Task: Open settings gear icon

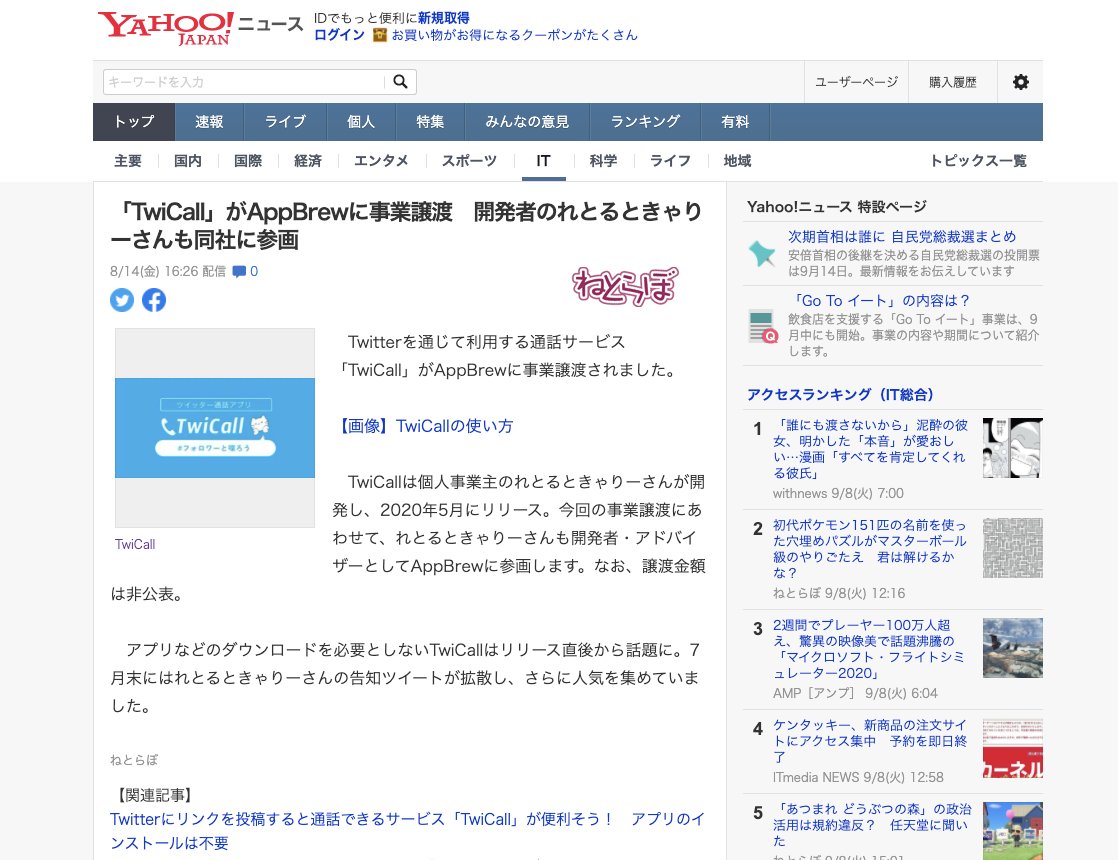Action: tap(1021, 82)
